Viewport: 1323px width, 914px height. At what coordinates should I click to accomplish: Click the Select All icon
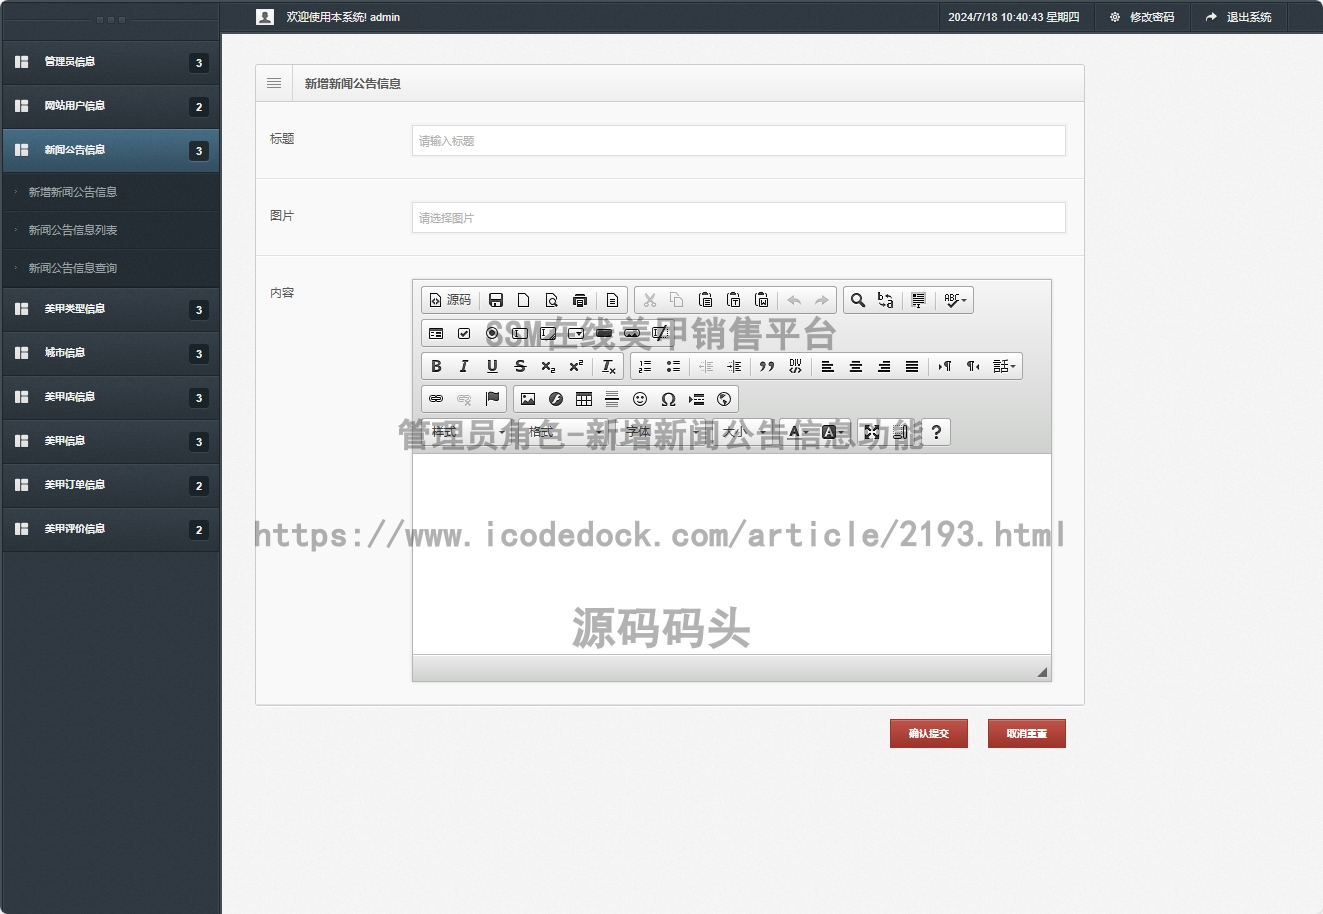pyautogui.click(x=918, y=300)
